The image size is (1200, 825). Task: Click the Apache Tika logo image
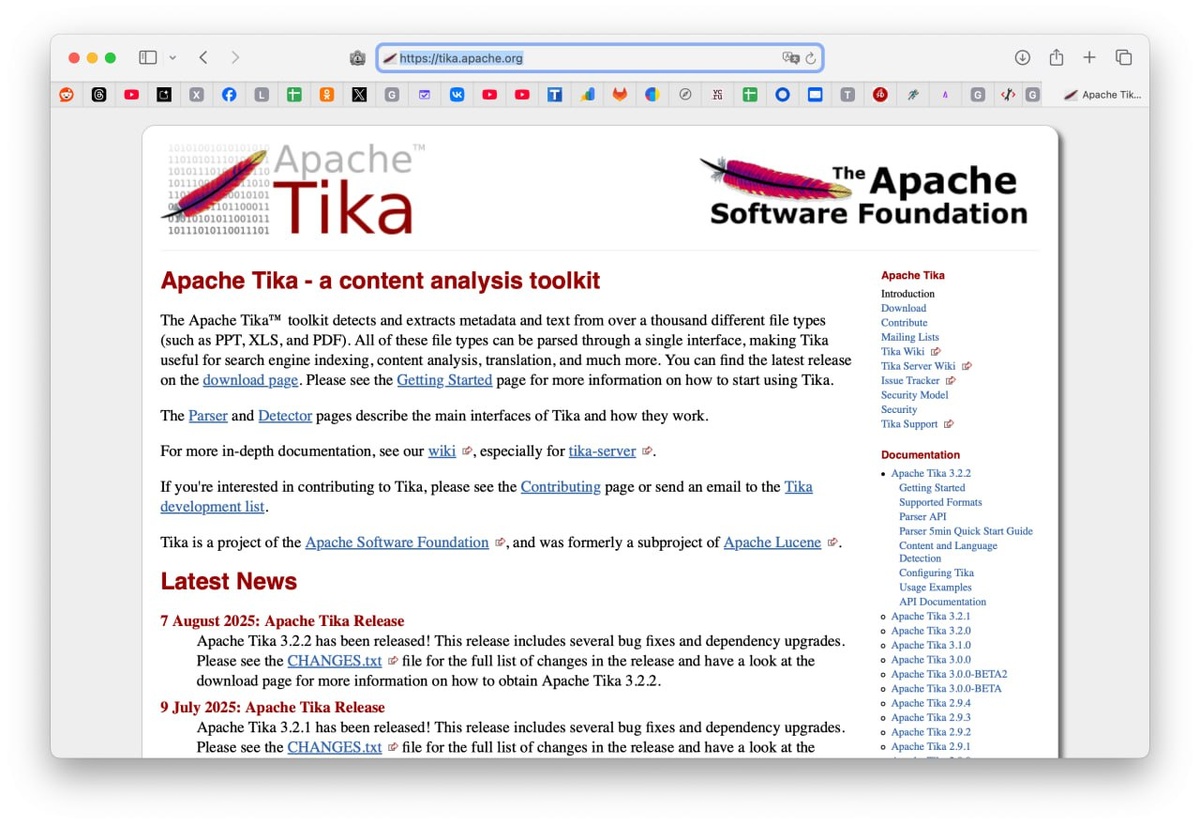click(x=293, y=189)
